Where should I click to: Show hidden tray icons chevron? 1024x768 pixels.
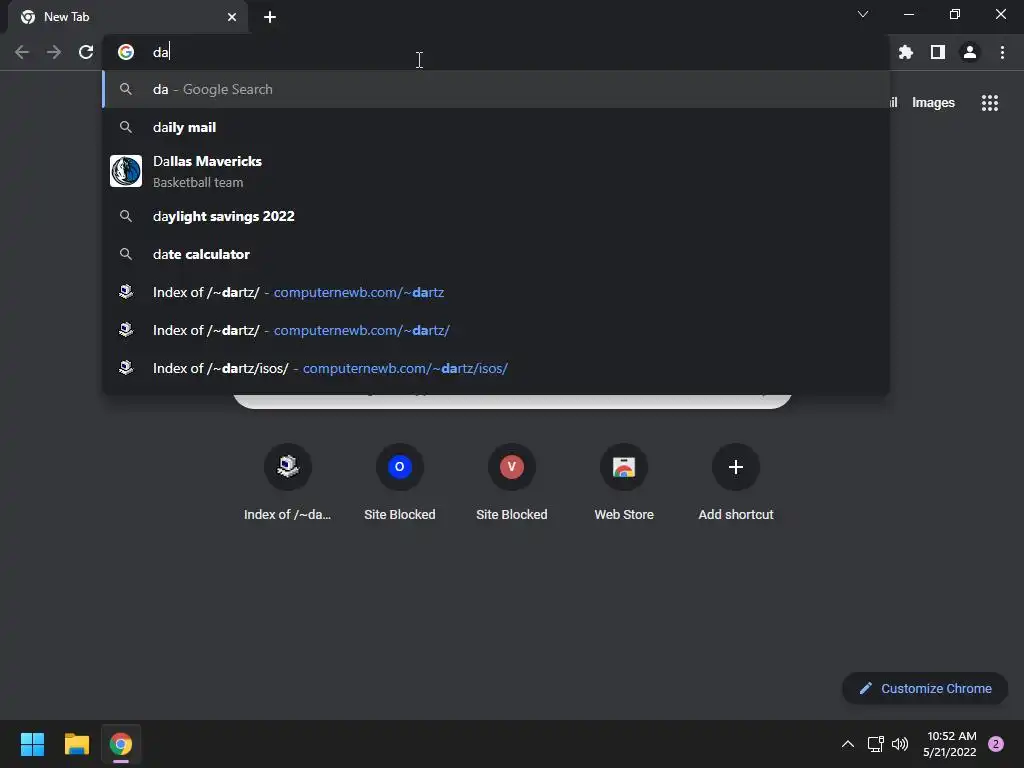pos(848,744)
